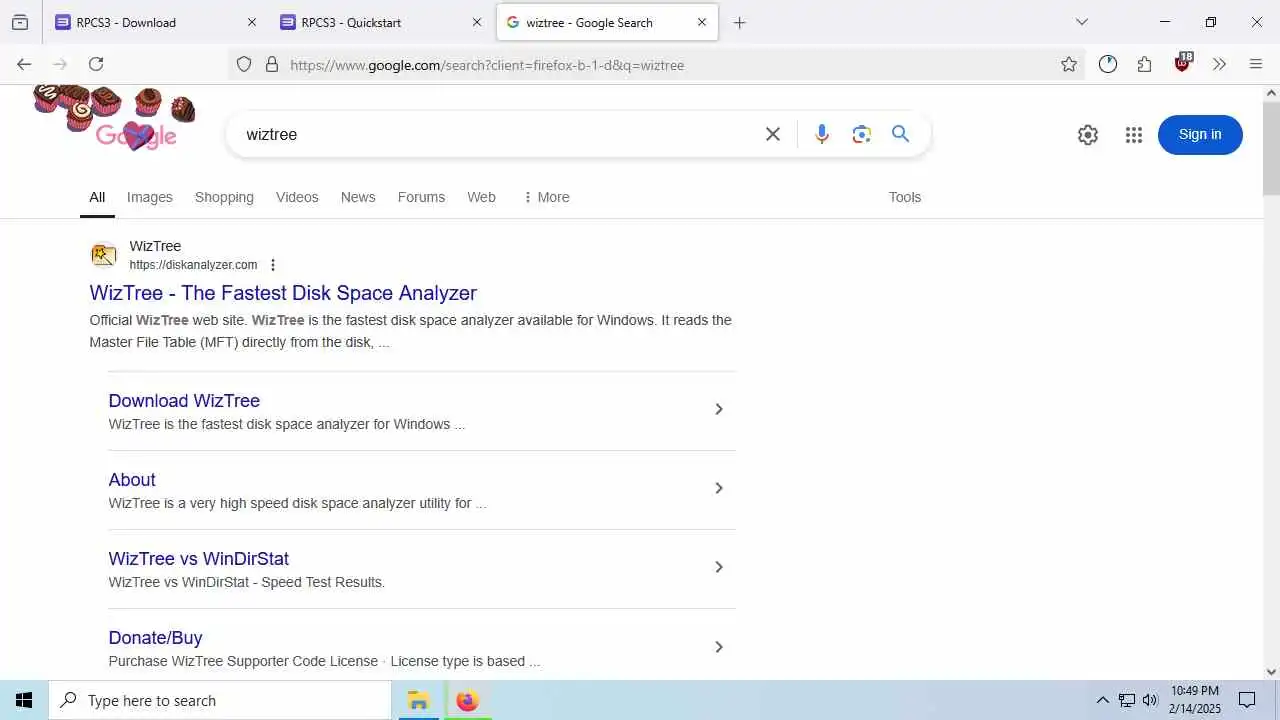Bookmark this page with the star

click(x=1069, y=64)
